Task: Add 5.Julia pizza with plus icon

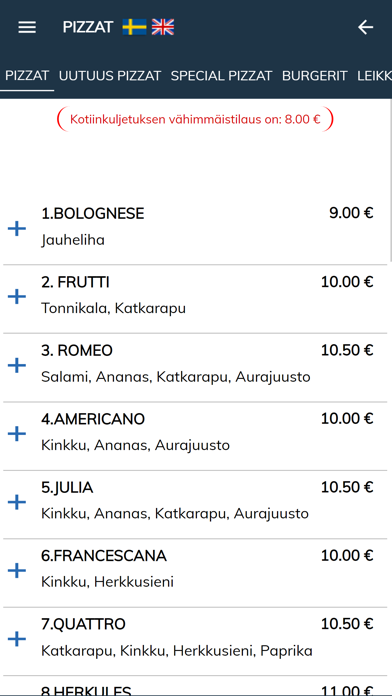Action: click(x=17, y=502)
